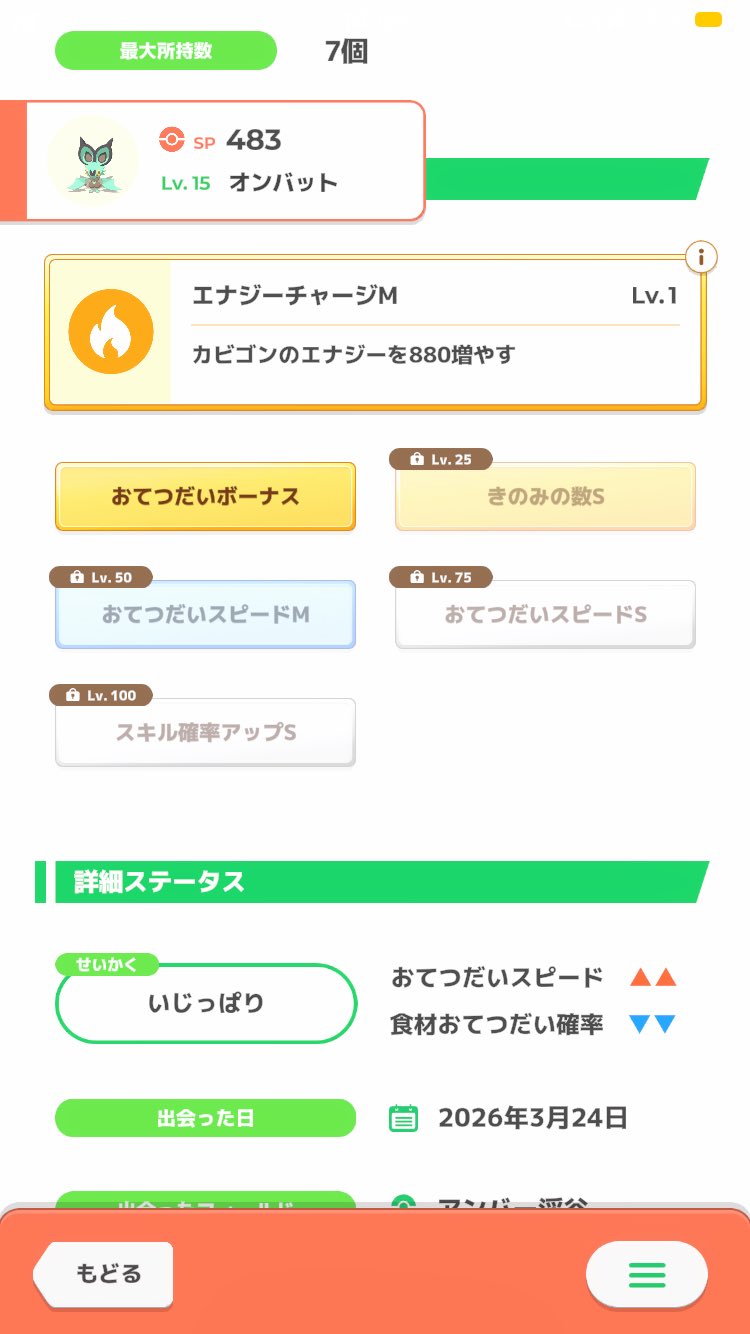Tap the calendar icon beside the date

pyautogui.click(x=403, y=1118)
